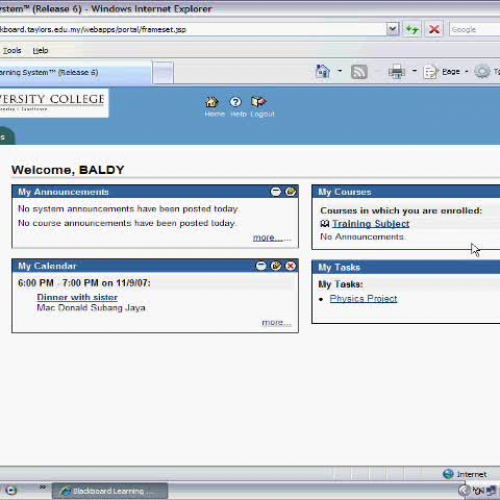
Task: Click the My Tasks module header
Action: [406, 267]
